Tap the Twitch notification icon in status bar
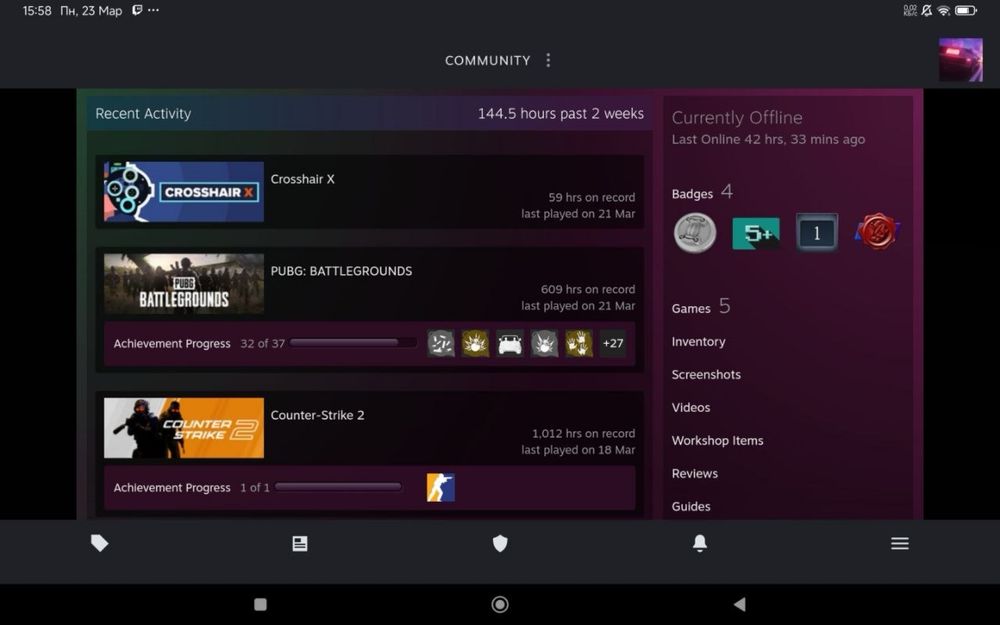The width and height of the screenshot is (1000, 625). (136, 10)
